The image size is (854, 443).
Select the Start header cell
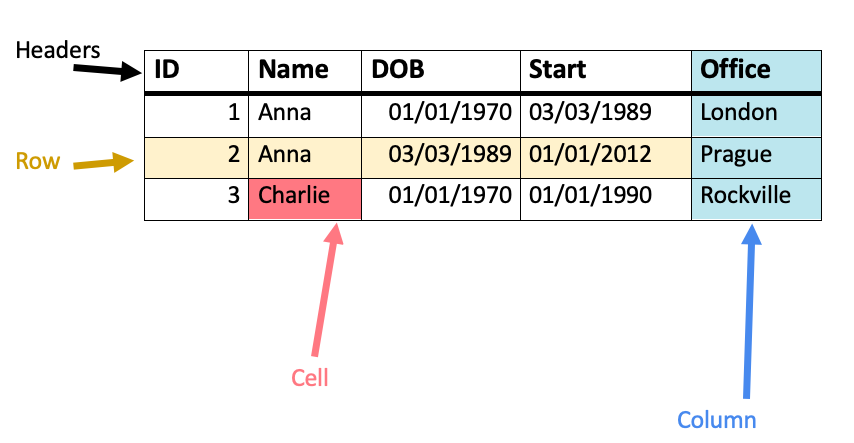coord(606,71)
